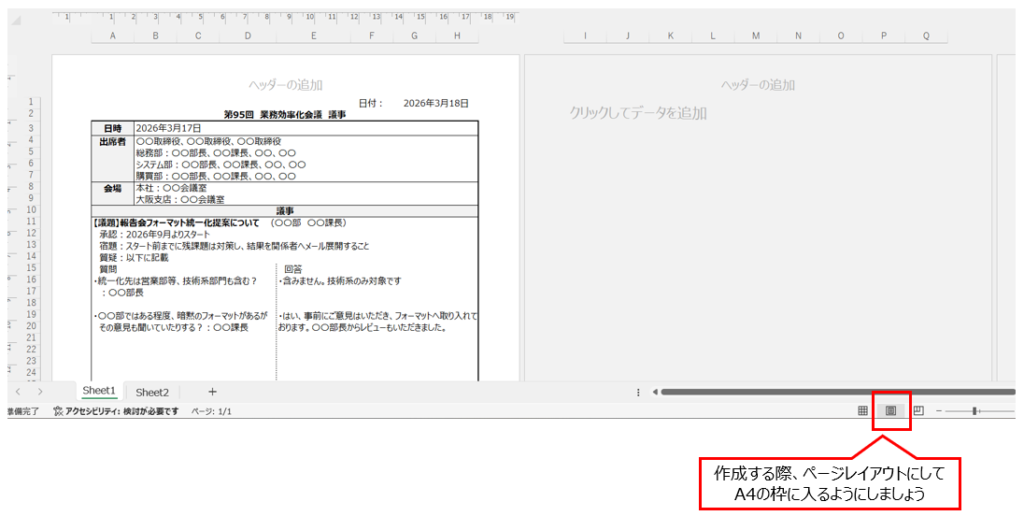The width and height of the screenshot is (1024, 516).
Task: Click the horizontal scrollbar left arrow
Action: point(654,392)
